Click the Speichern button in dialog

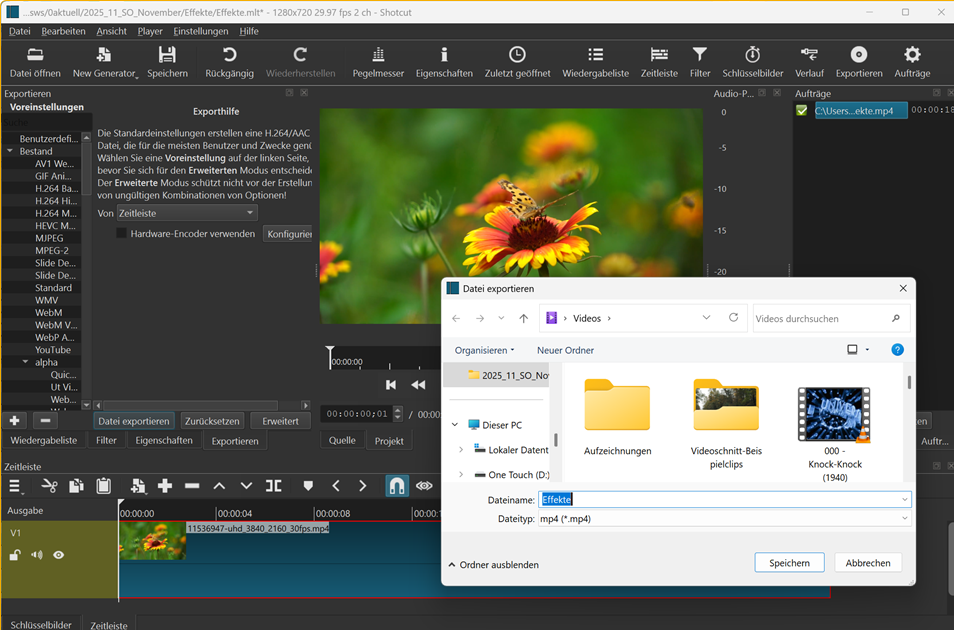tap(789, 563)
